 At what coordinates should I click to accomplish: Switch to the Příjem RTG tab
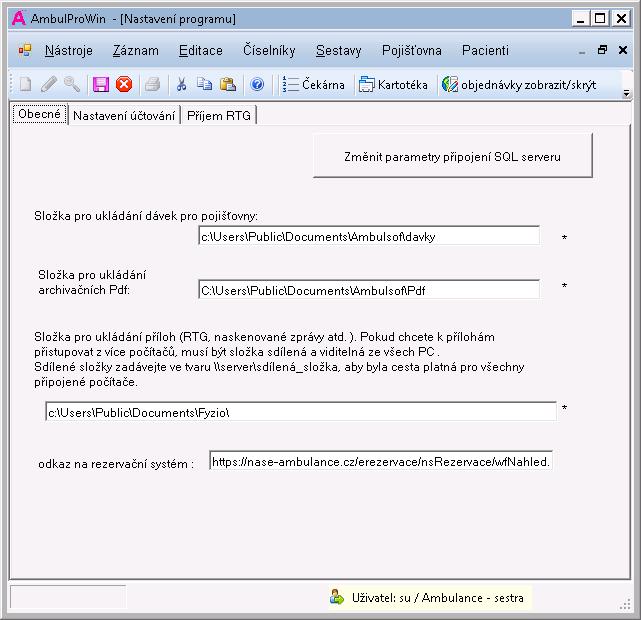point(219,116)
